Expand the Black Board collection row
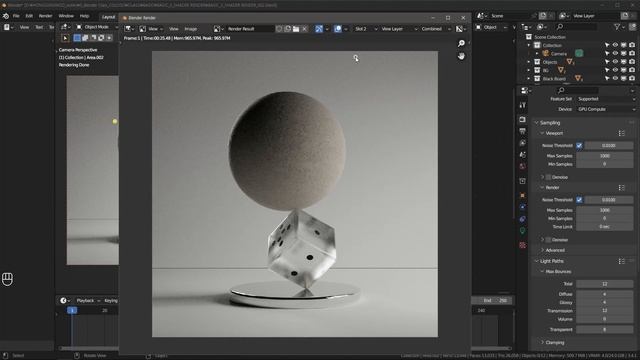 click(x=529, y=78)
